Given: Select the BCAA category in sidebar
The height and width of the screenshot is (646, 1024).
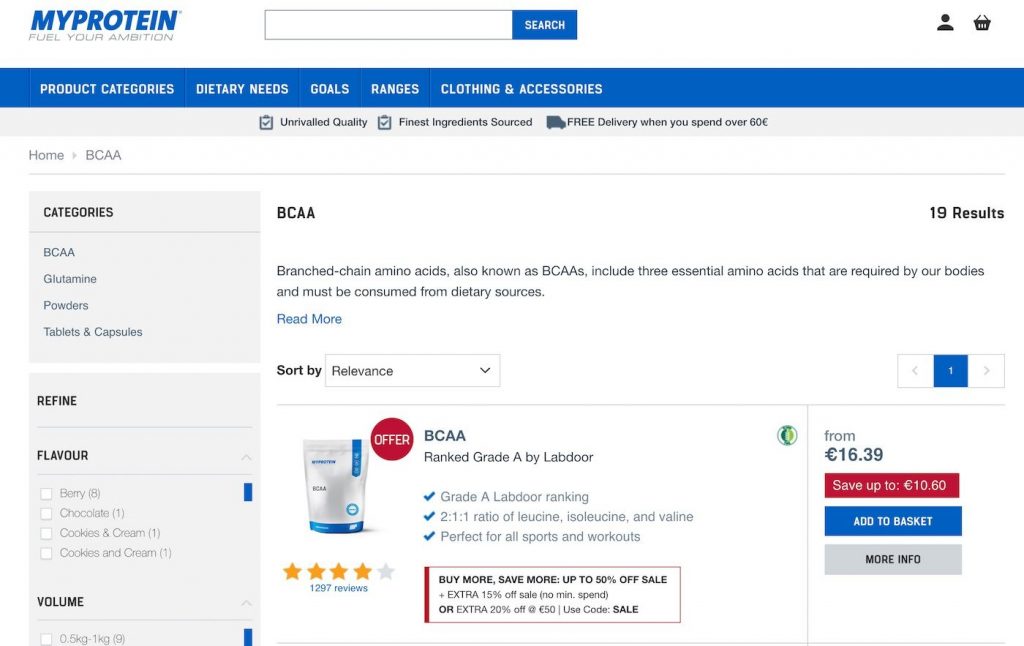Looking at the screenshot, I should click(59, 252).
